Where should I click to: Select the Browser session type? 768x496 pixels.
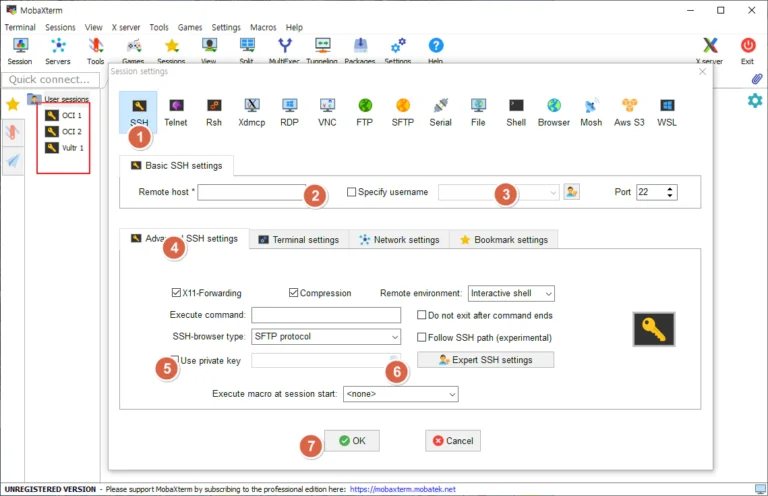554,112
